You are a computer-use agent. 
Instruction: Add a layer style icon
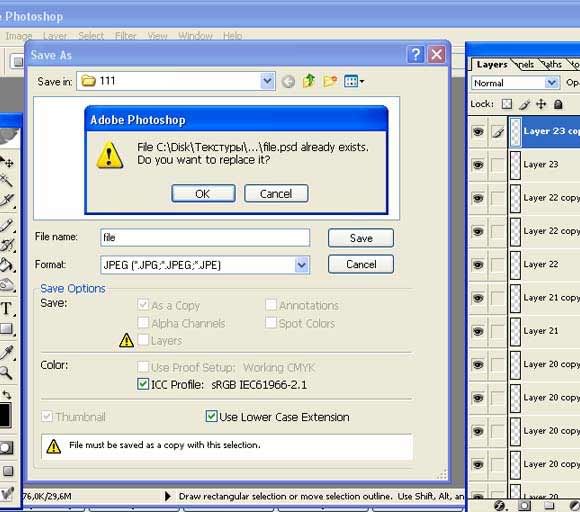pos(499,505)
